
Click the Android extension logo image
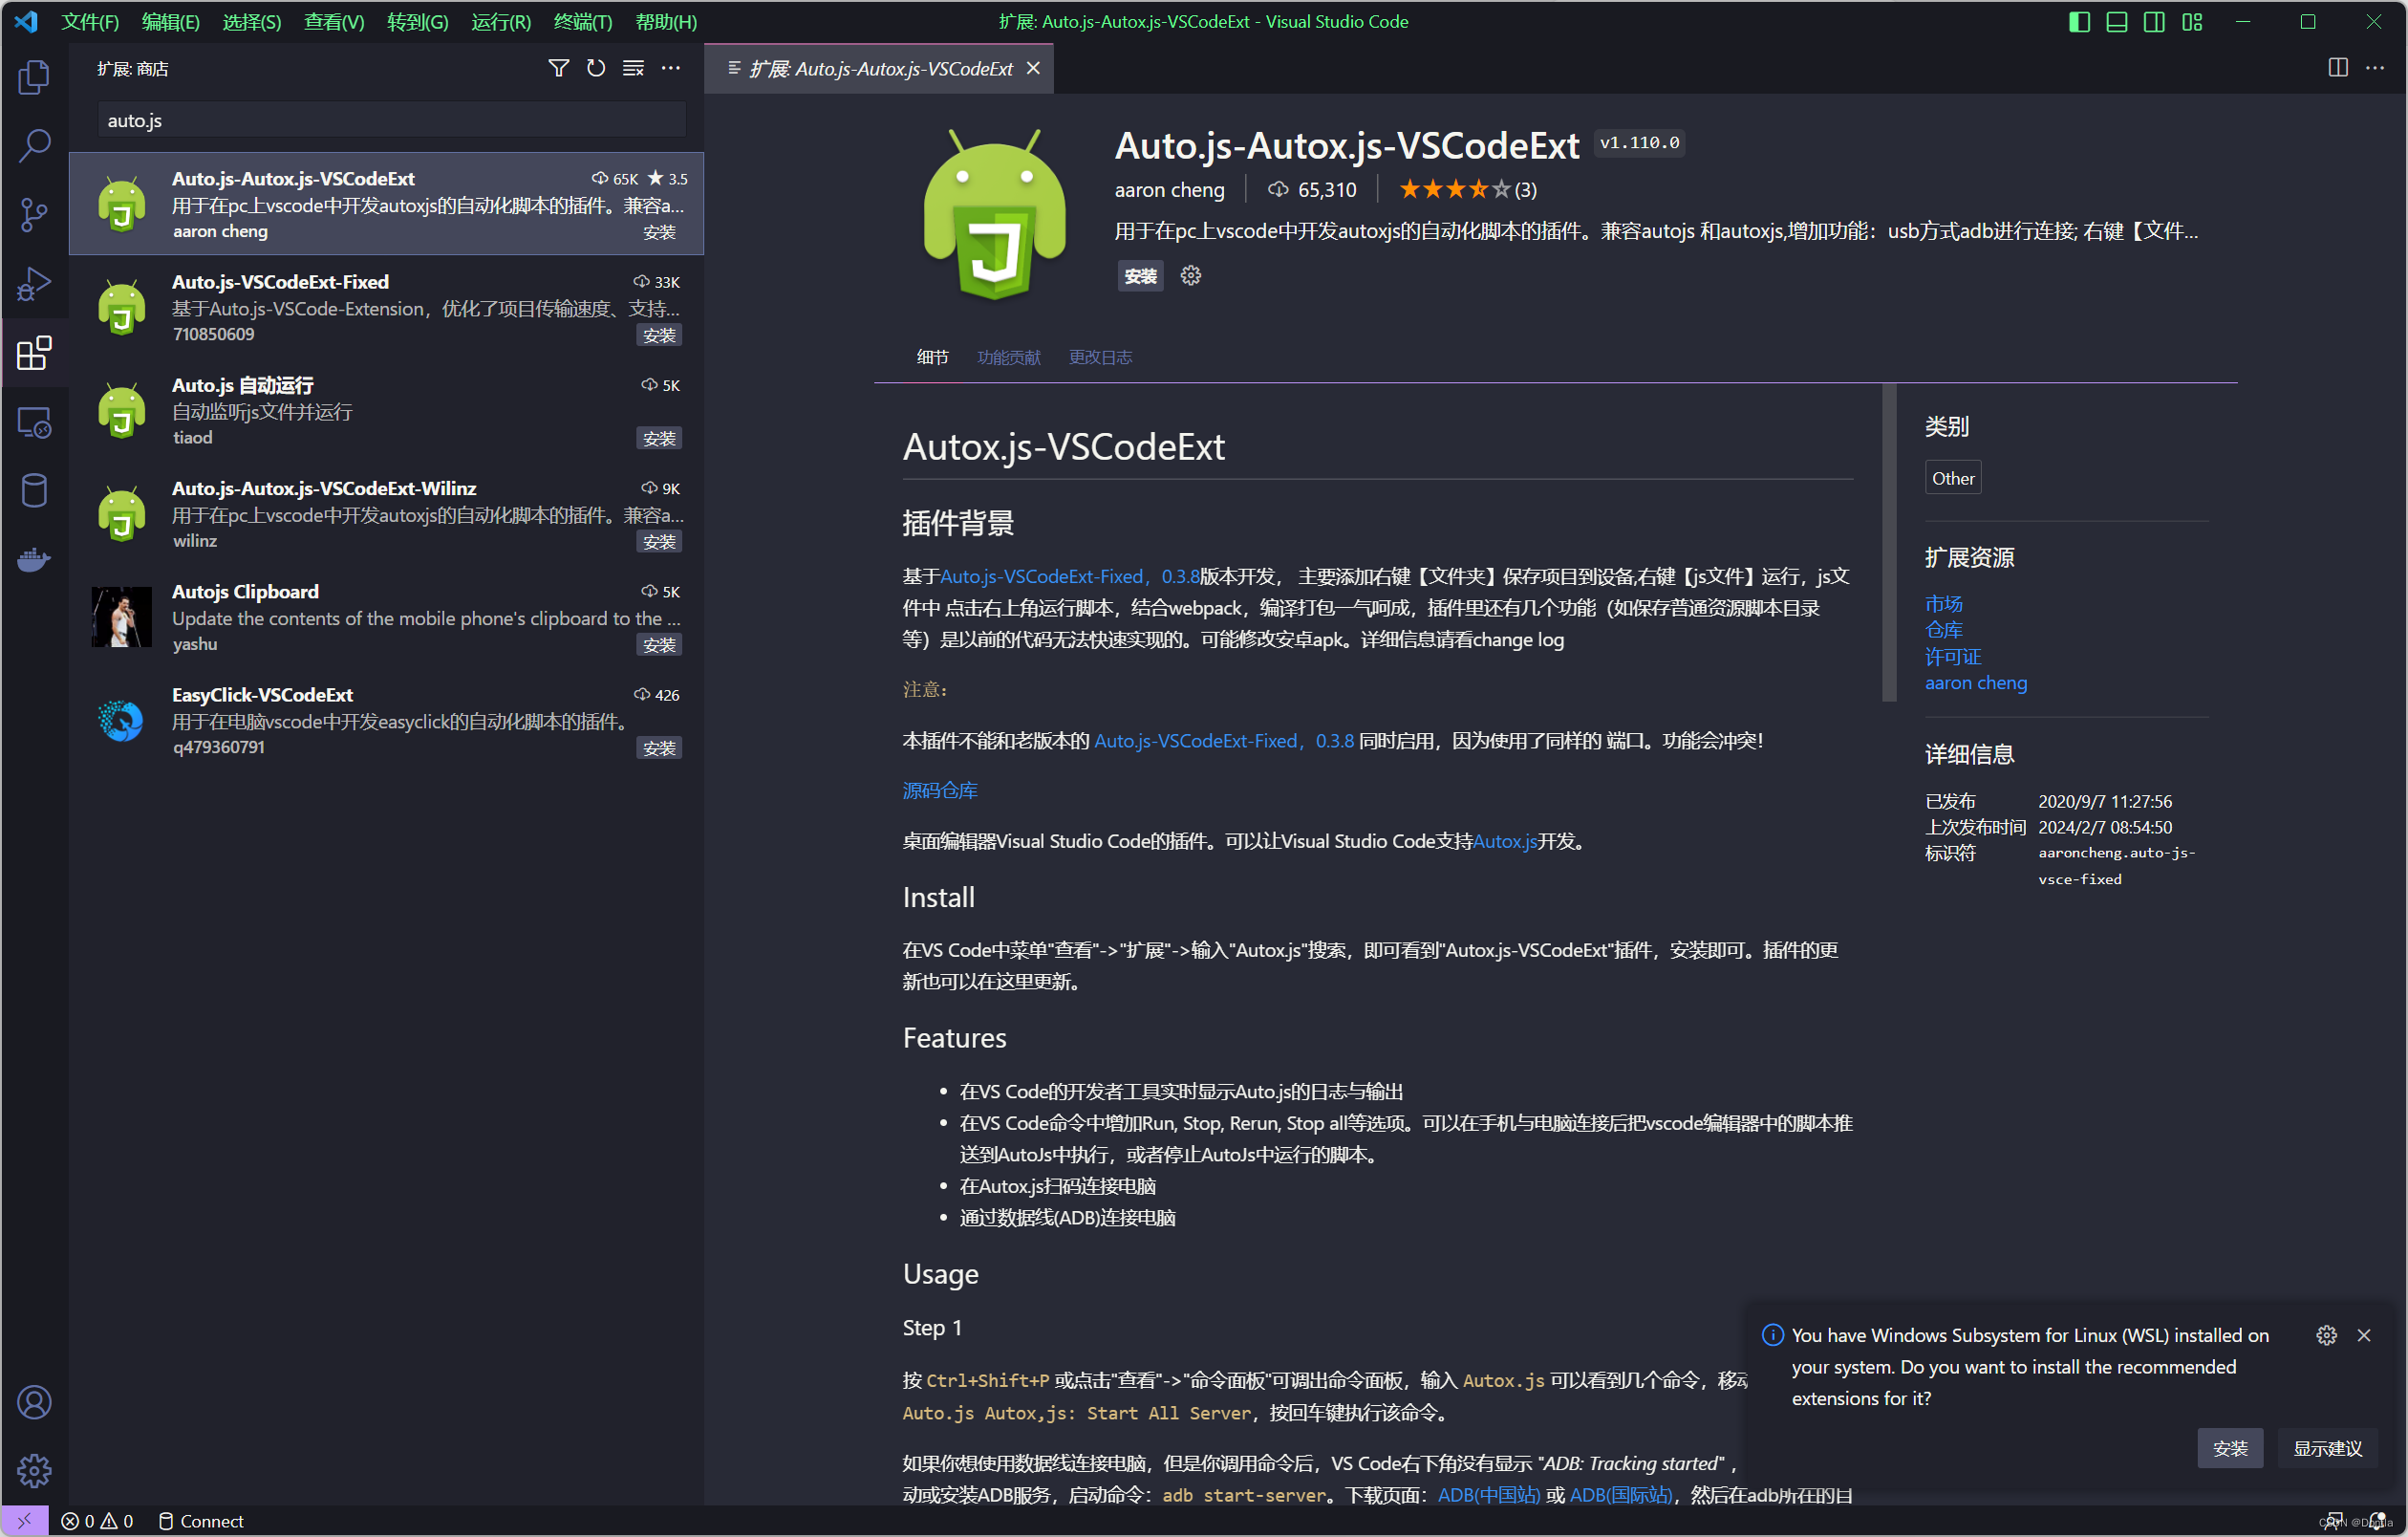click(994, 214)
